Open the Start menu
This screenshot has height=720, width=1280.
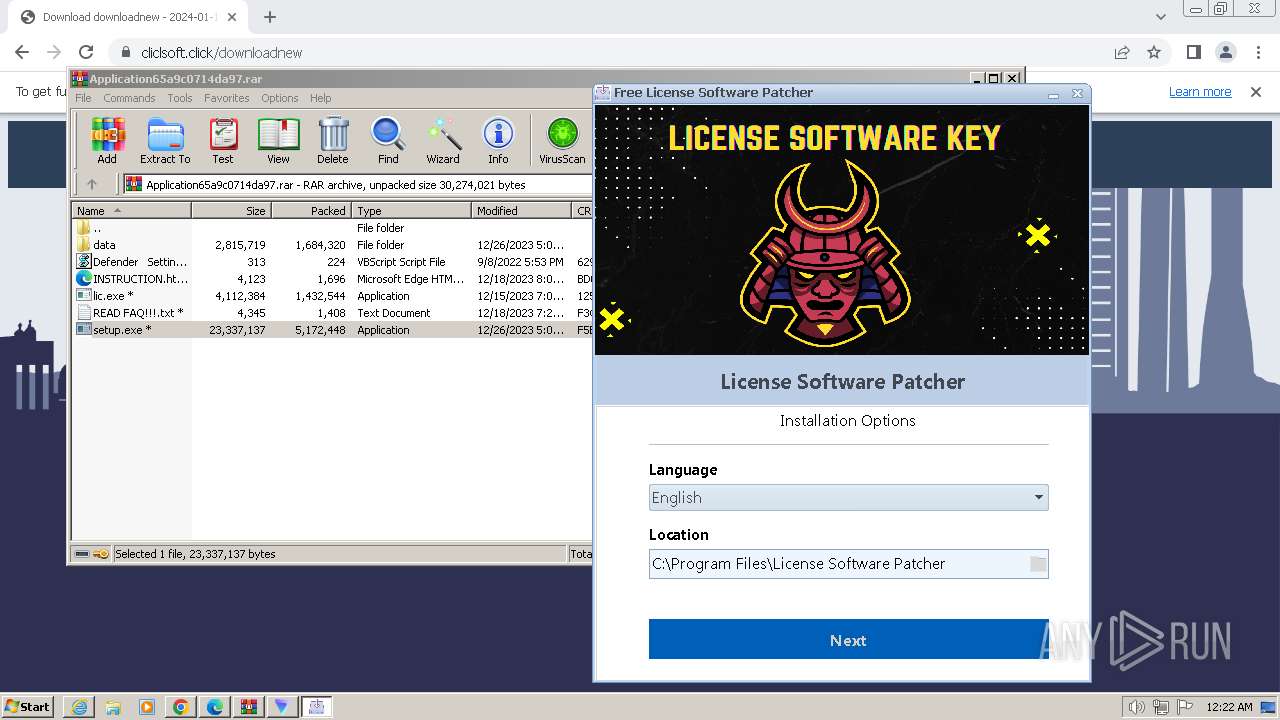pos(27,707)
